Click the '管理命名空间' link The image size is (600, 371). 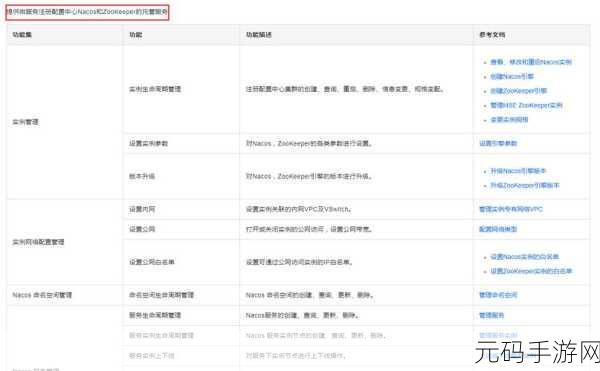click(498, 295)
